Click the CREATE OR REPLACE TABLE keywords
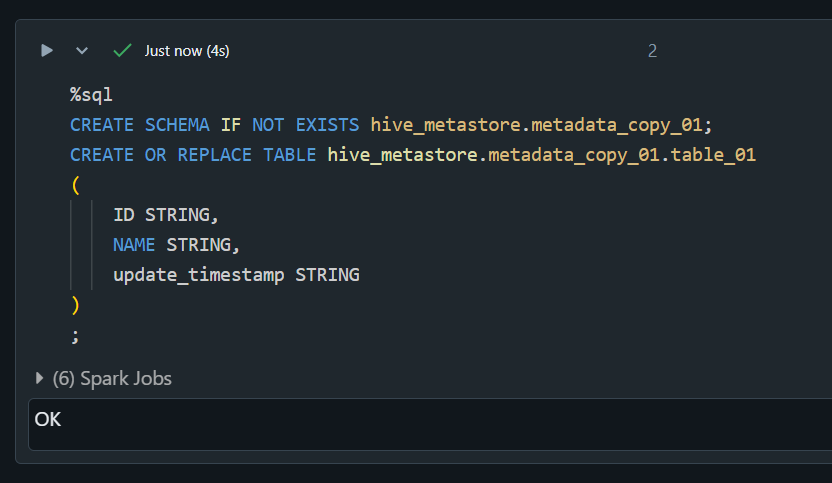Screen dimensions: 832x483 pos(193,155)
